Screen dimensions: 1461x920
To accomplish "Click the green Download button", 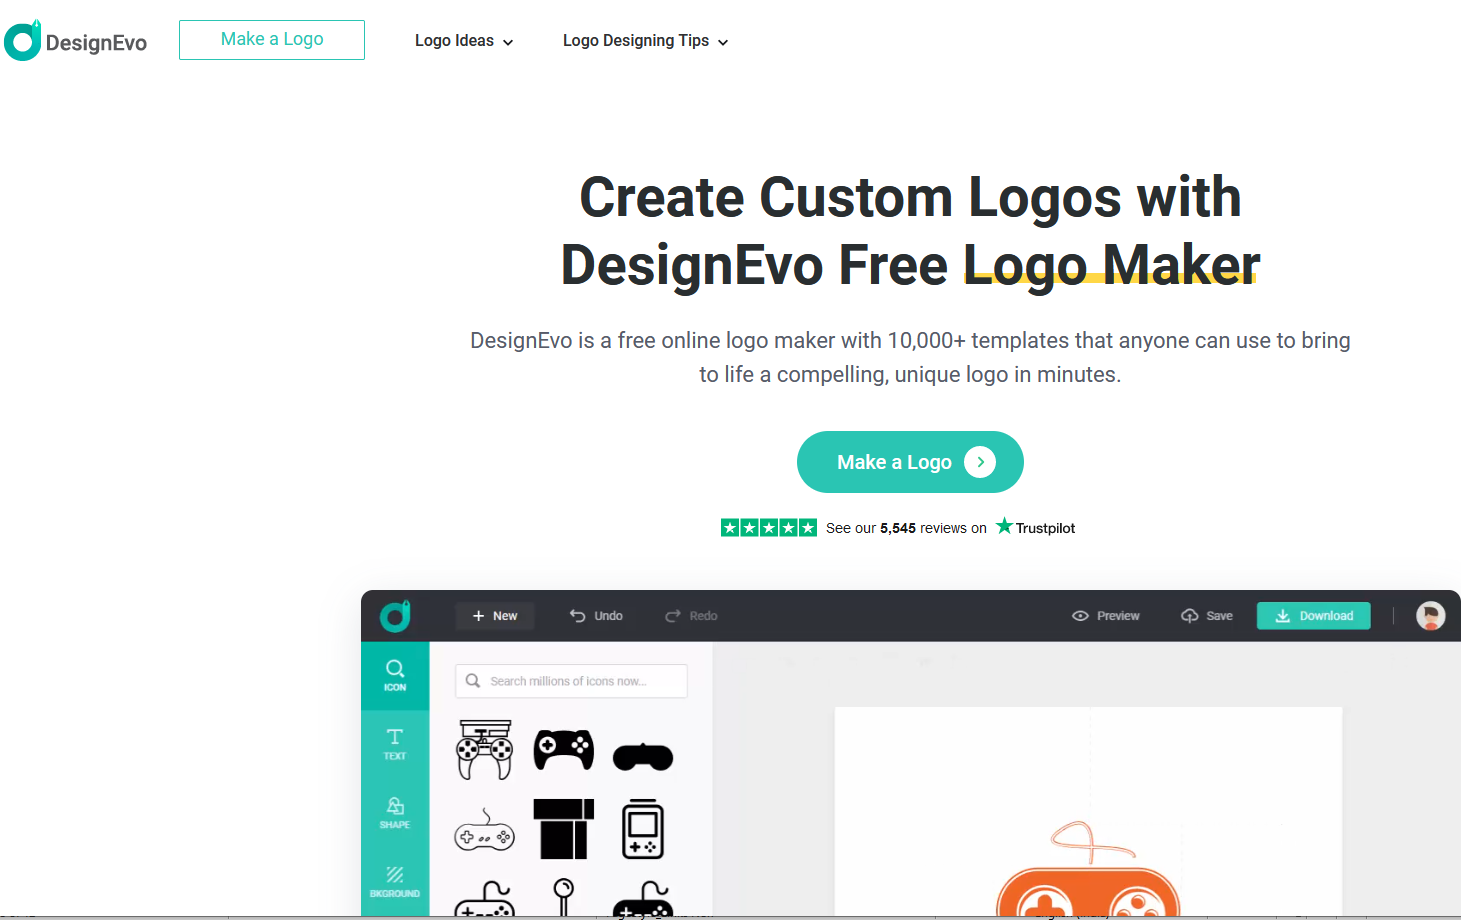I will 1314,616.
